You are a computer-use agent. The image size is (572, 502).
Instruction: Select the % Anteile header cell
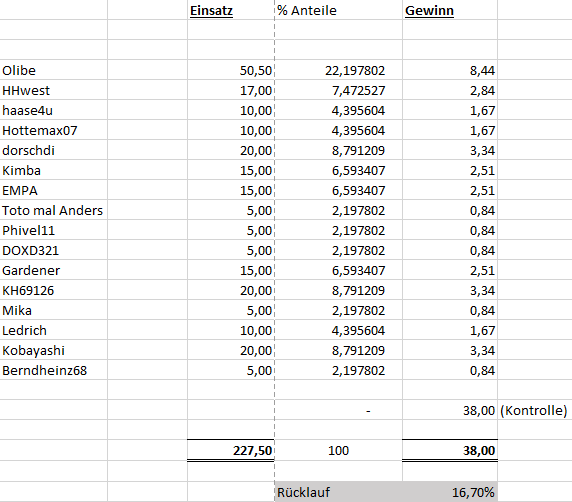click(339, 10)
